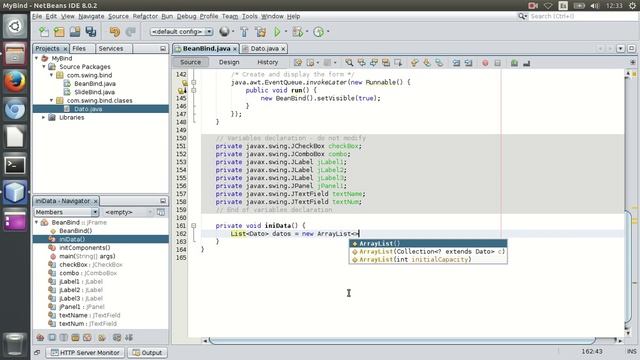Open Terminal from the Ubuntu launcher

pyautogui.click(x=15, y=165)
